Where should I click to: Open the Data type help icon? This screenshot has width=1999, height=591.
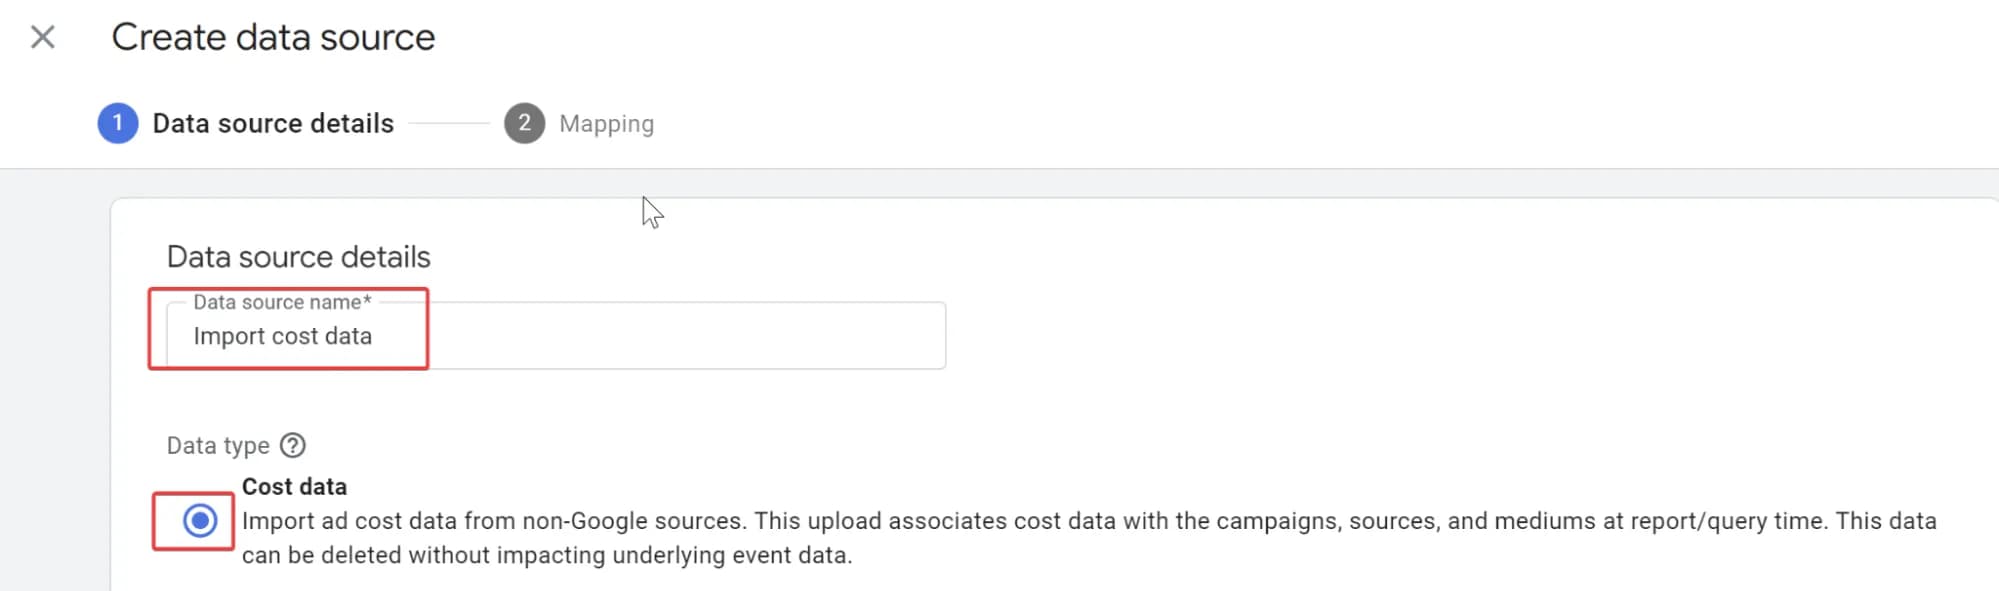coord(293,445)
